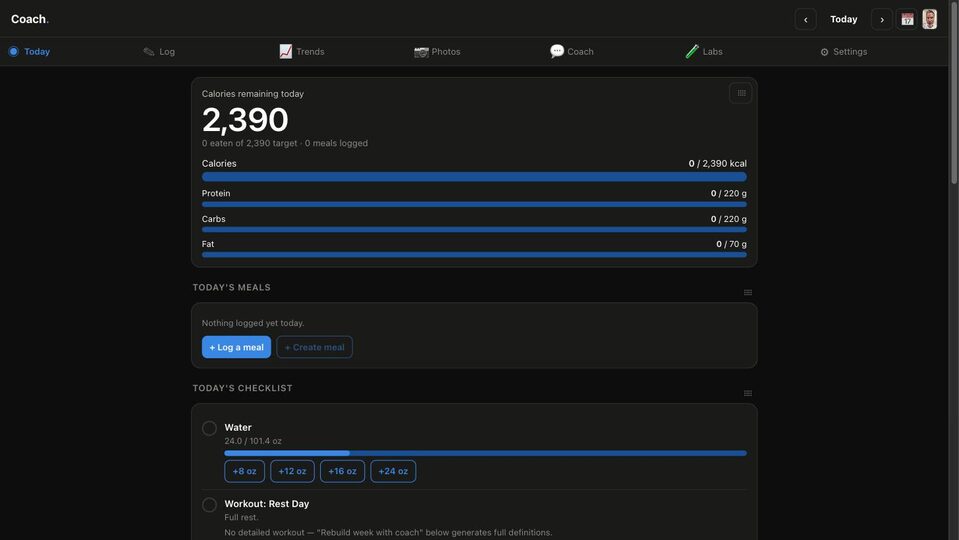Add +24 oz of water
Screen dimensions: 959x540
tap(393, 471)
